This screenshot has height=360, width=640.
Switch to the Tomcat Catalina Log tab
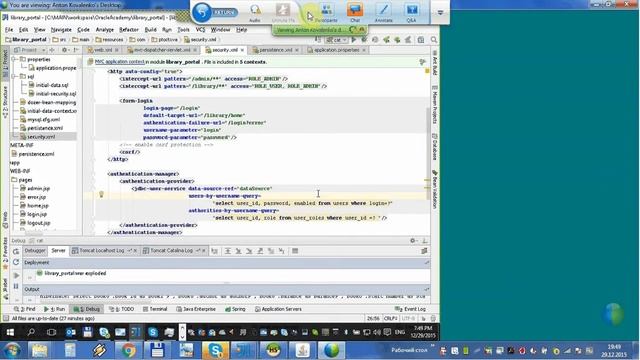[x=171, y=251]
